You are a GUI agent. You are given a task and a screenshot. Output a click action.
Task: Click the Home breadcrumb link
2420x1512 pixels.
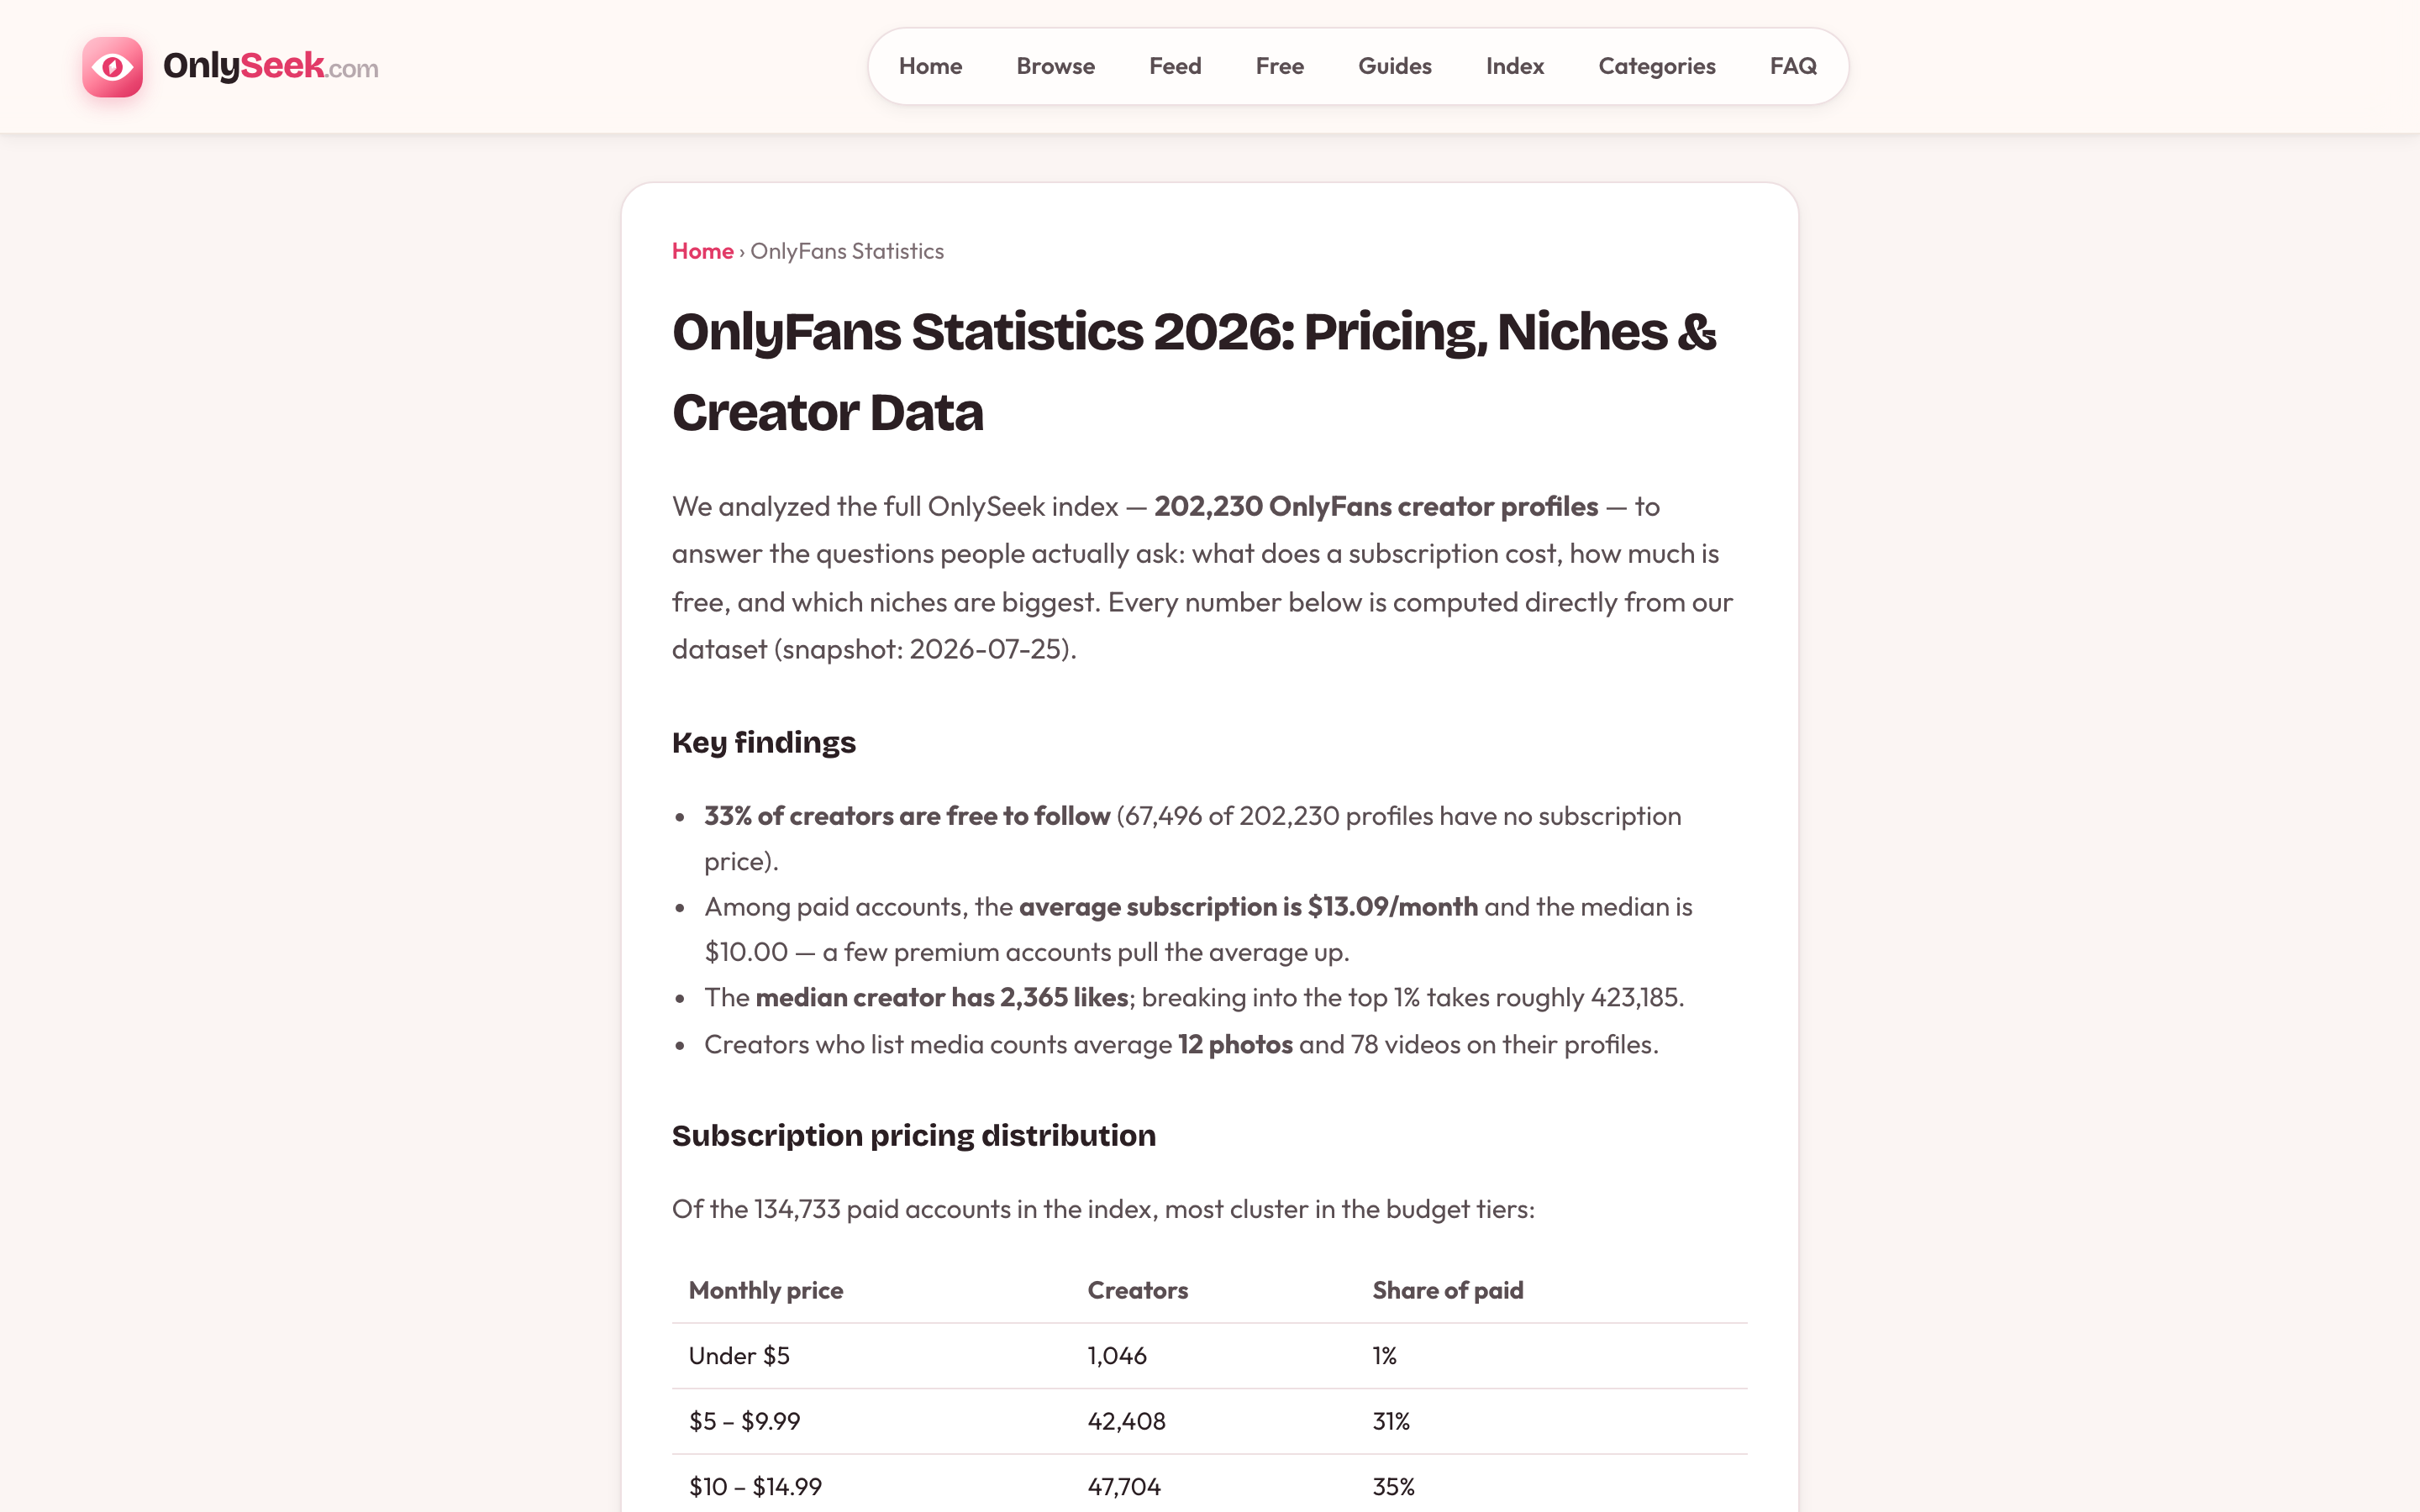[x=702, y=251]
